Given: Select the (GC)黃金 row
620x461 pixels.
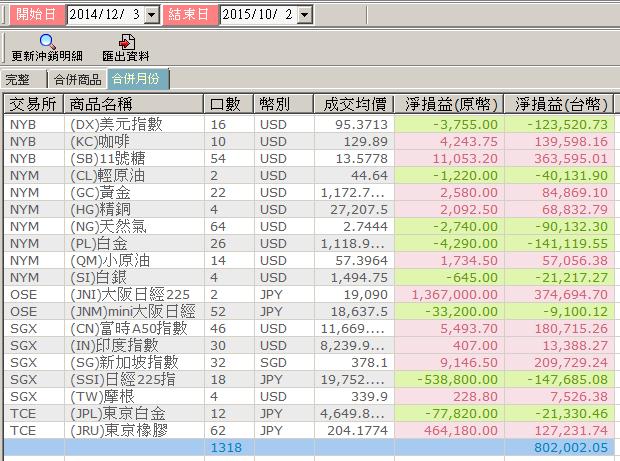Looking at the screenshot, I should click(x=309, y=193).
